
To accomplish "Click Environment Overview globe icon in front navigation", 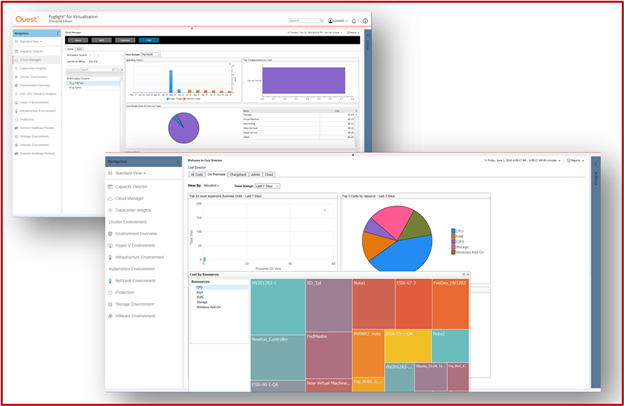I will click(x=110, y=234).
